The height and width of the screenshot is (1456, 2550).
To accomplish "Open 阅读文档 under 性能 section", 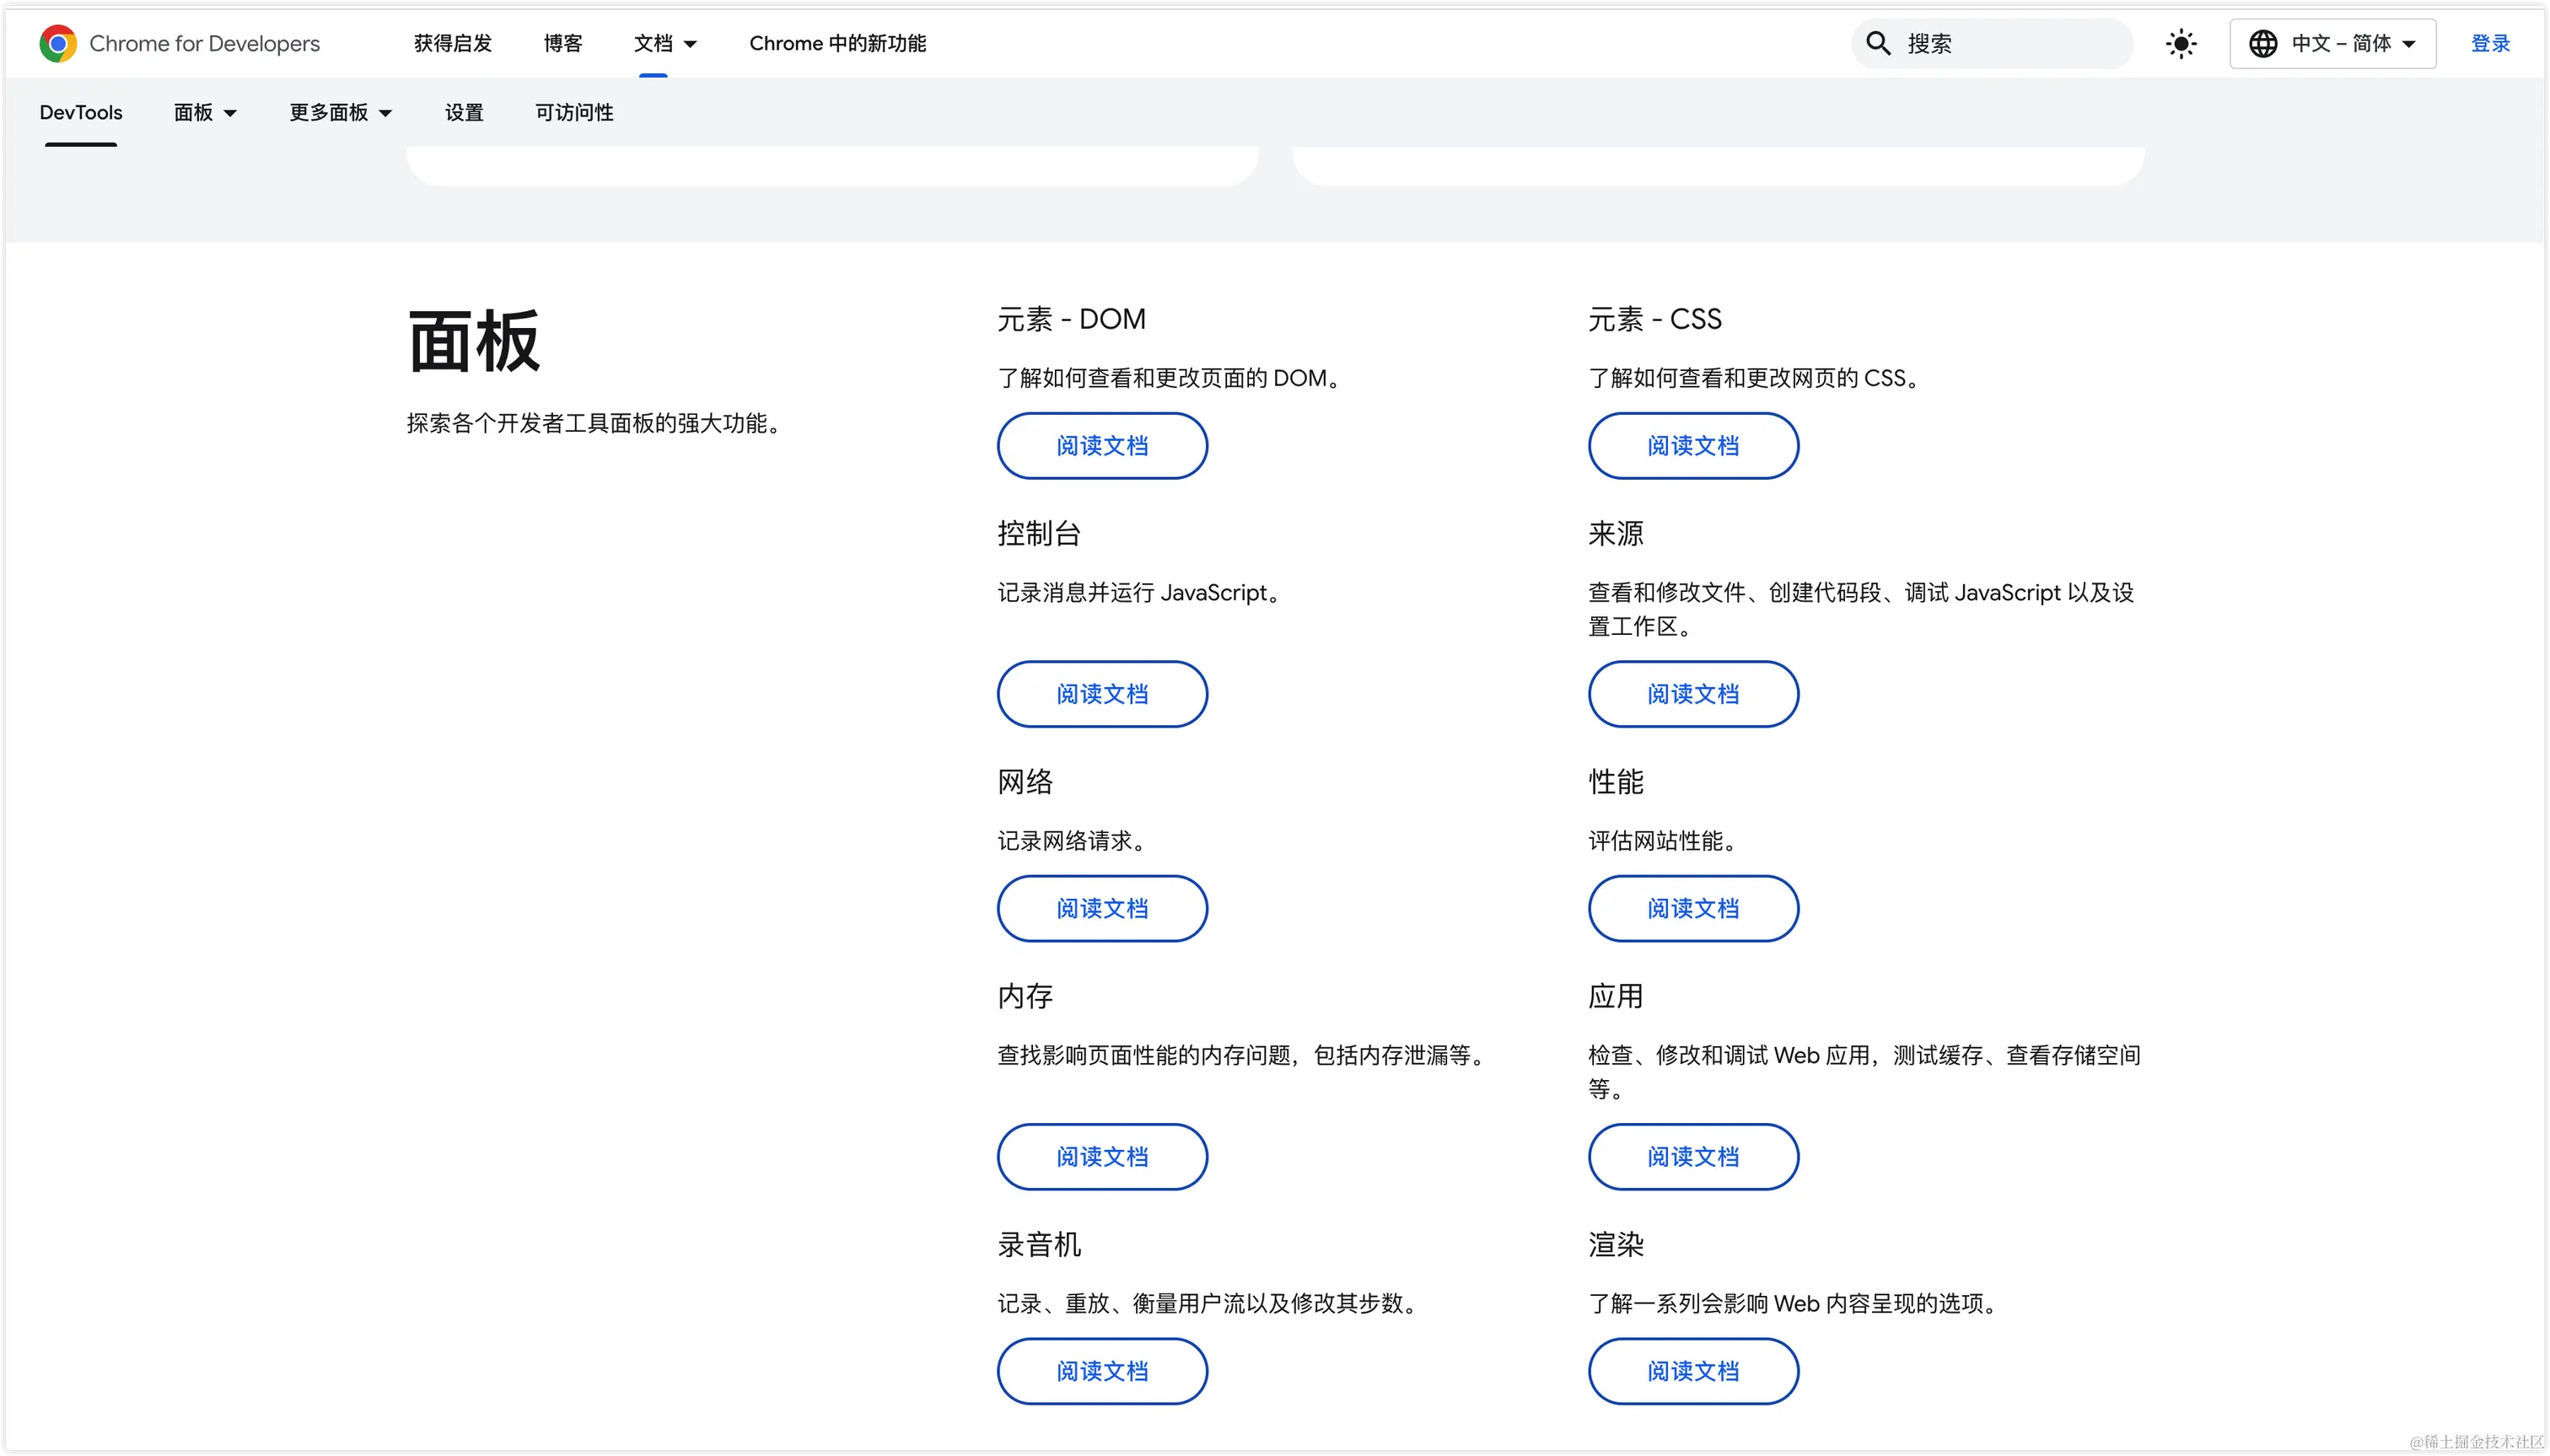I will 1692,908.
